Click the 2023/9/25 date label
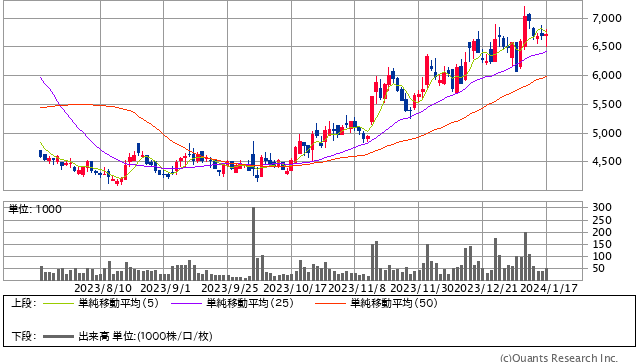Image resolution: width=638 pixels, height=362 pixels. point(230,288)
